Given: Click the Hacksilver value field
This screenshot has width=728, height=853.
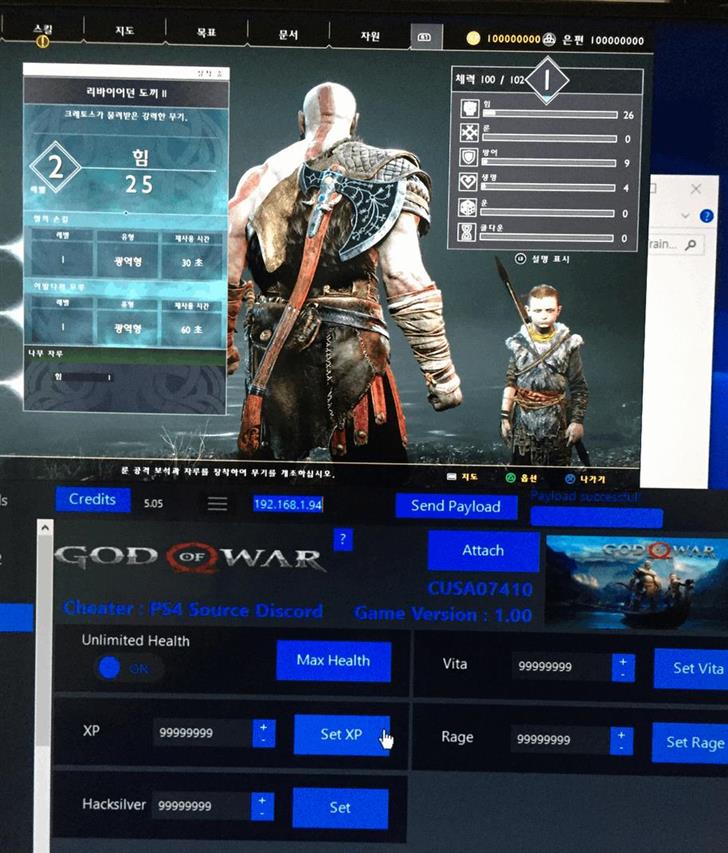Looking at the screenshot, I should click(x=201, y=806).
